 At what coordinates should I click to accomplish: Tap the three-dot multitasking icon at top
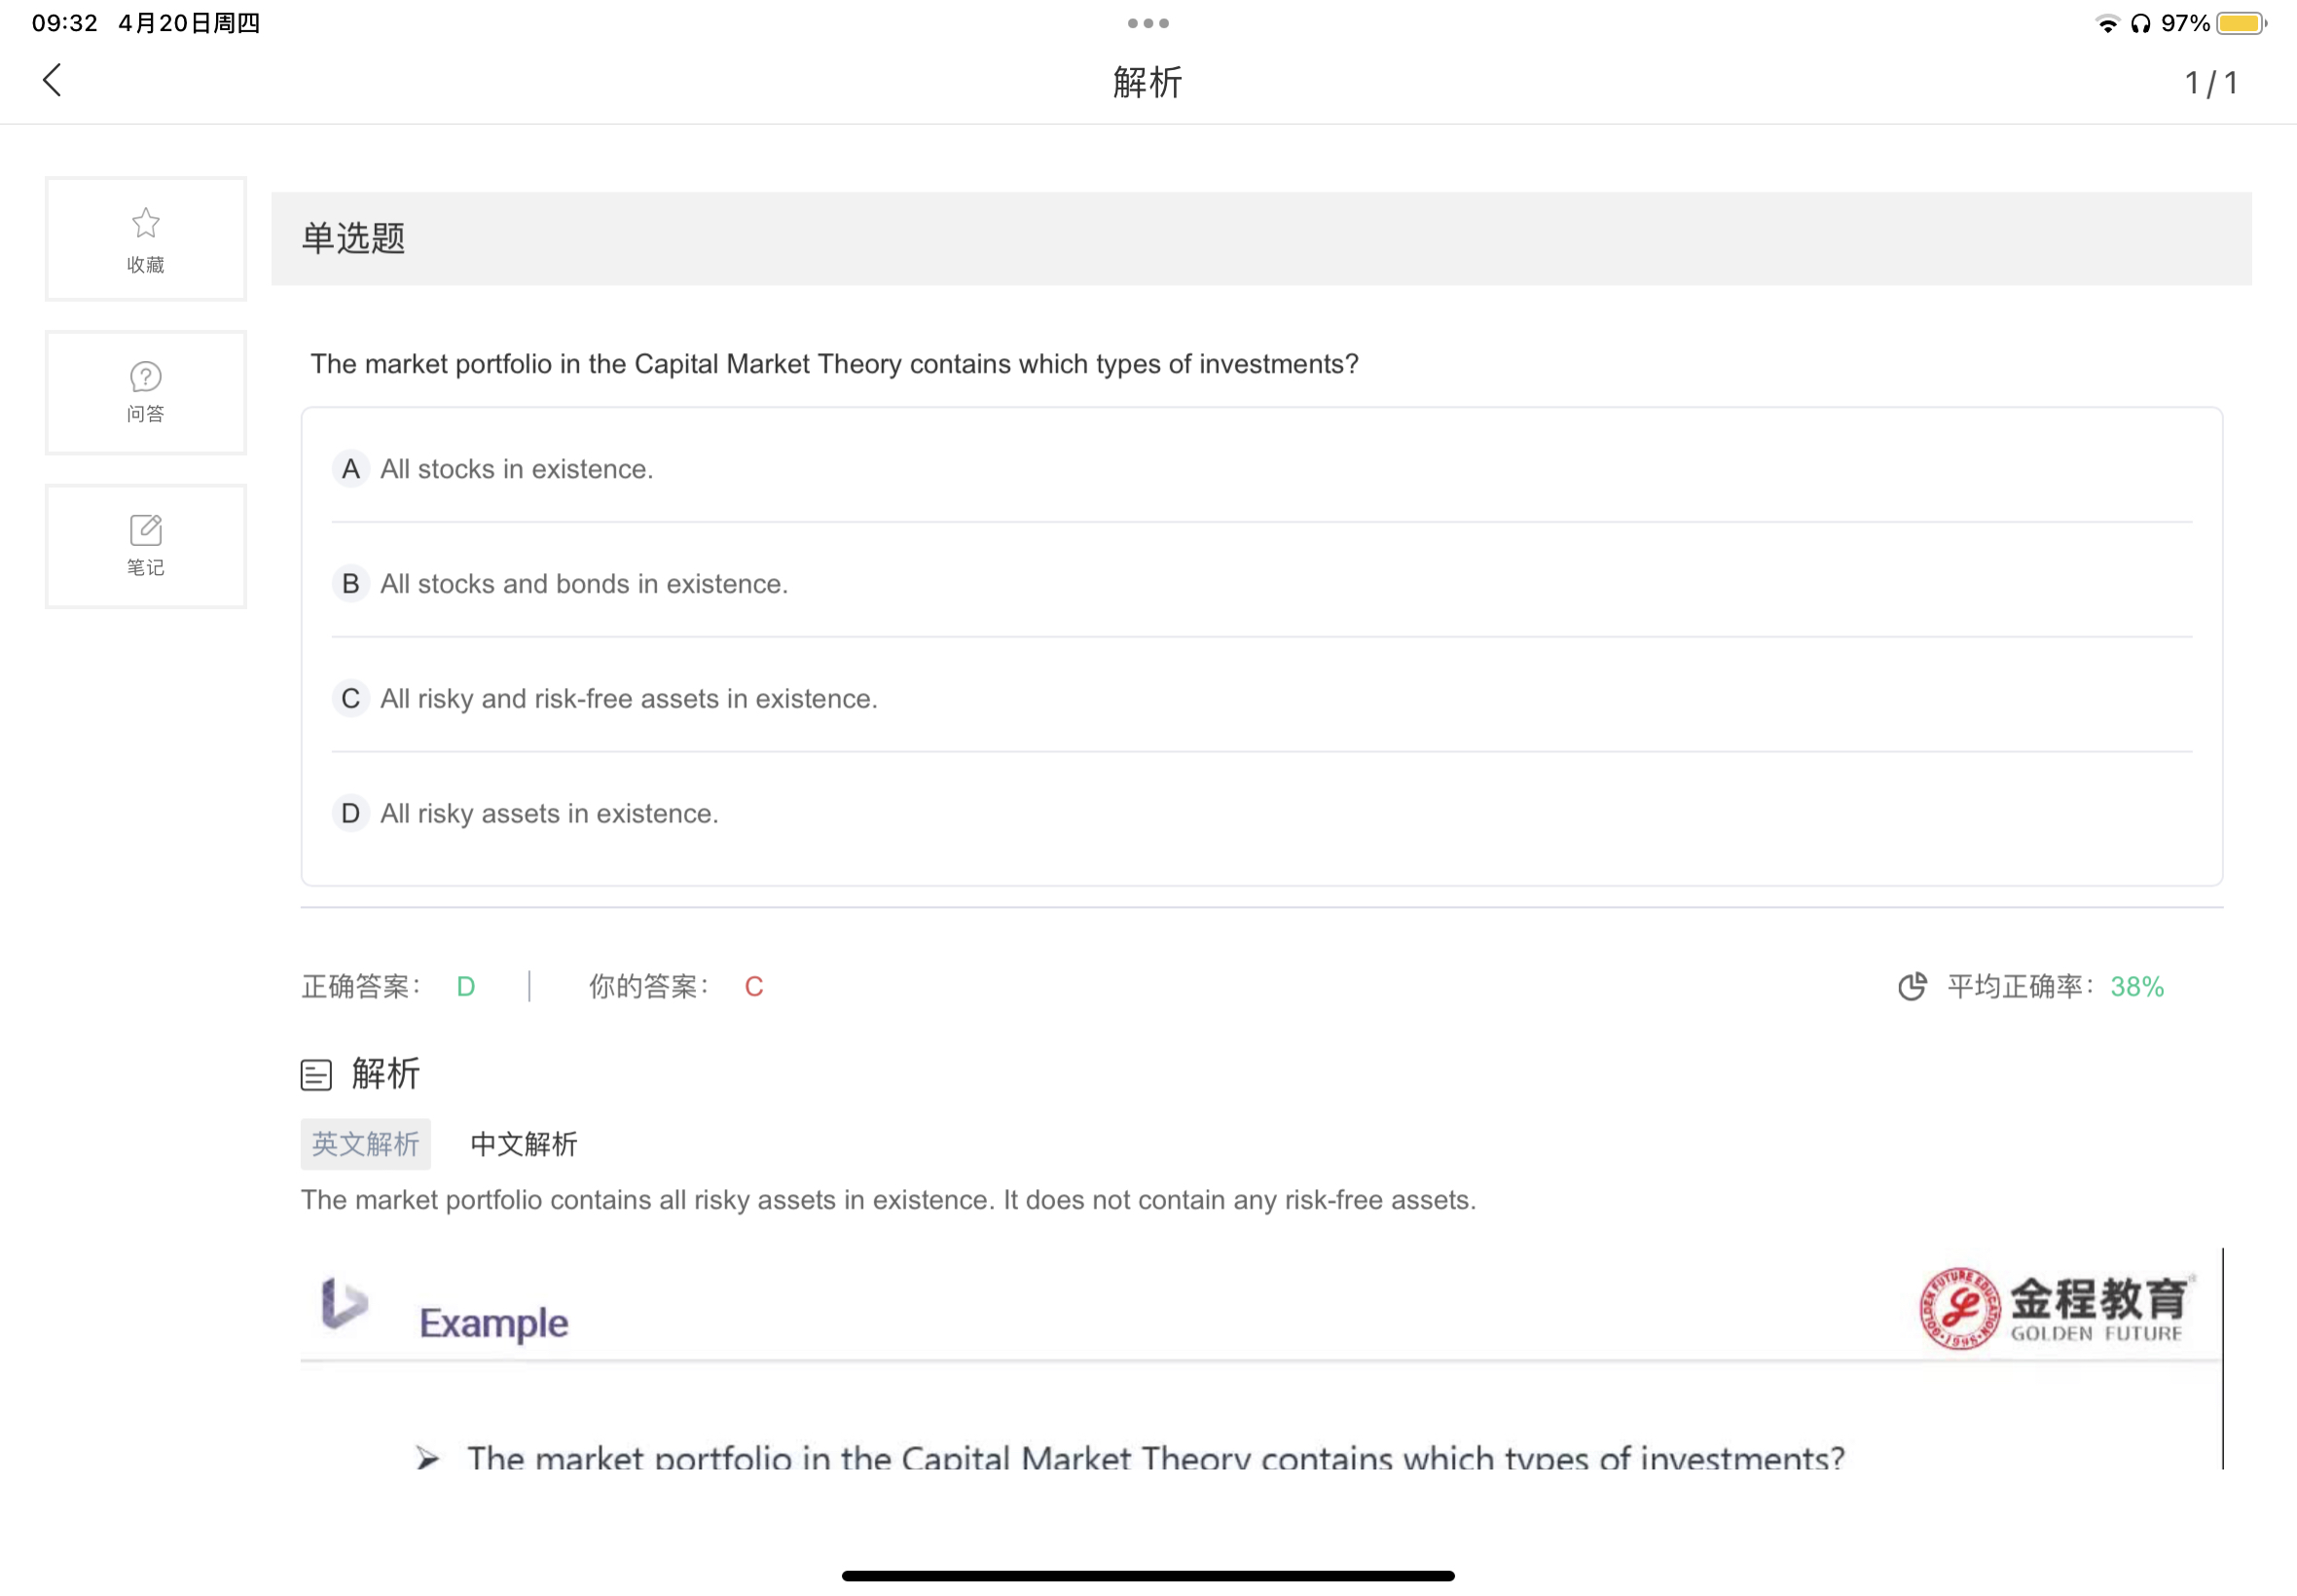tap(1148, 23)
